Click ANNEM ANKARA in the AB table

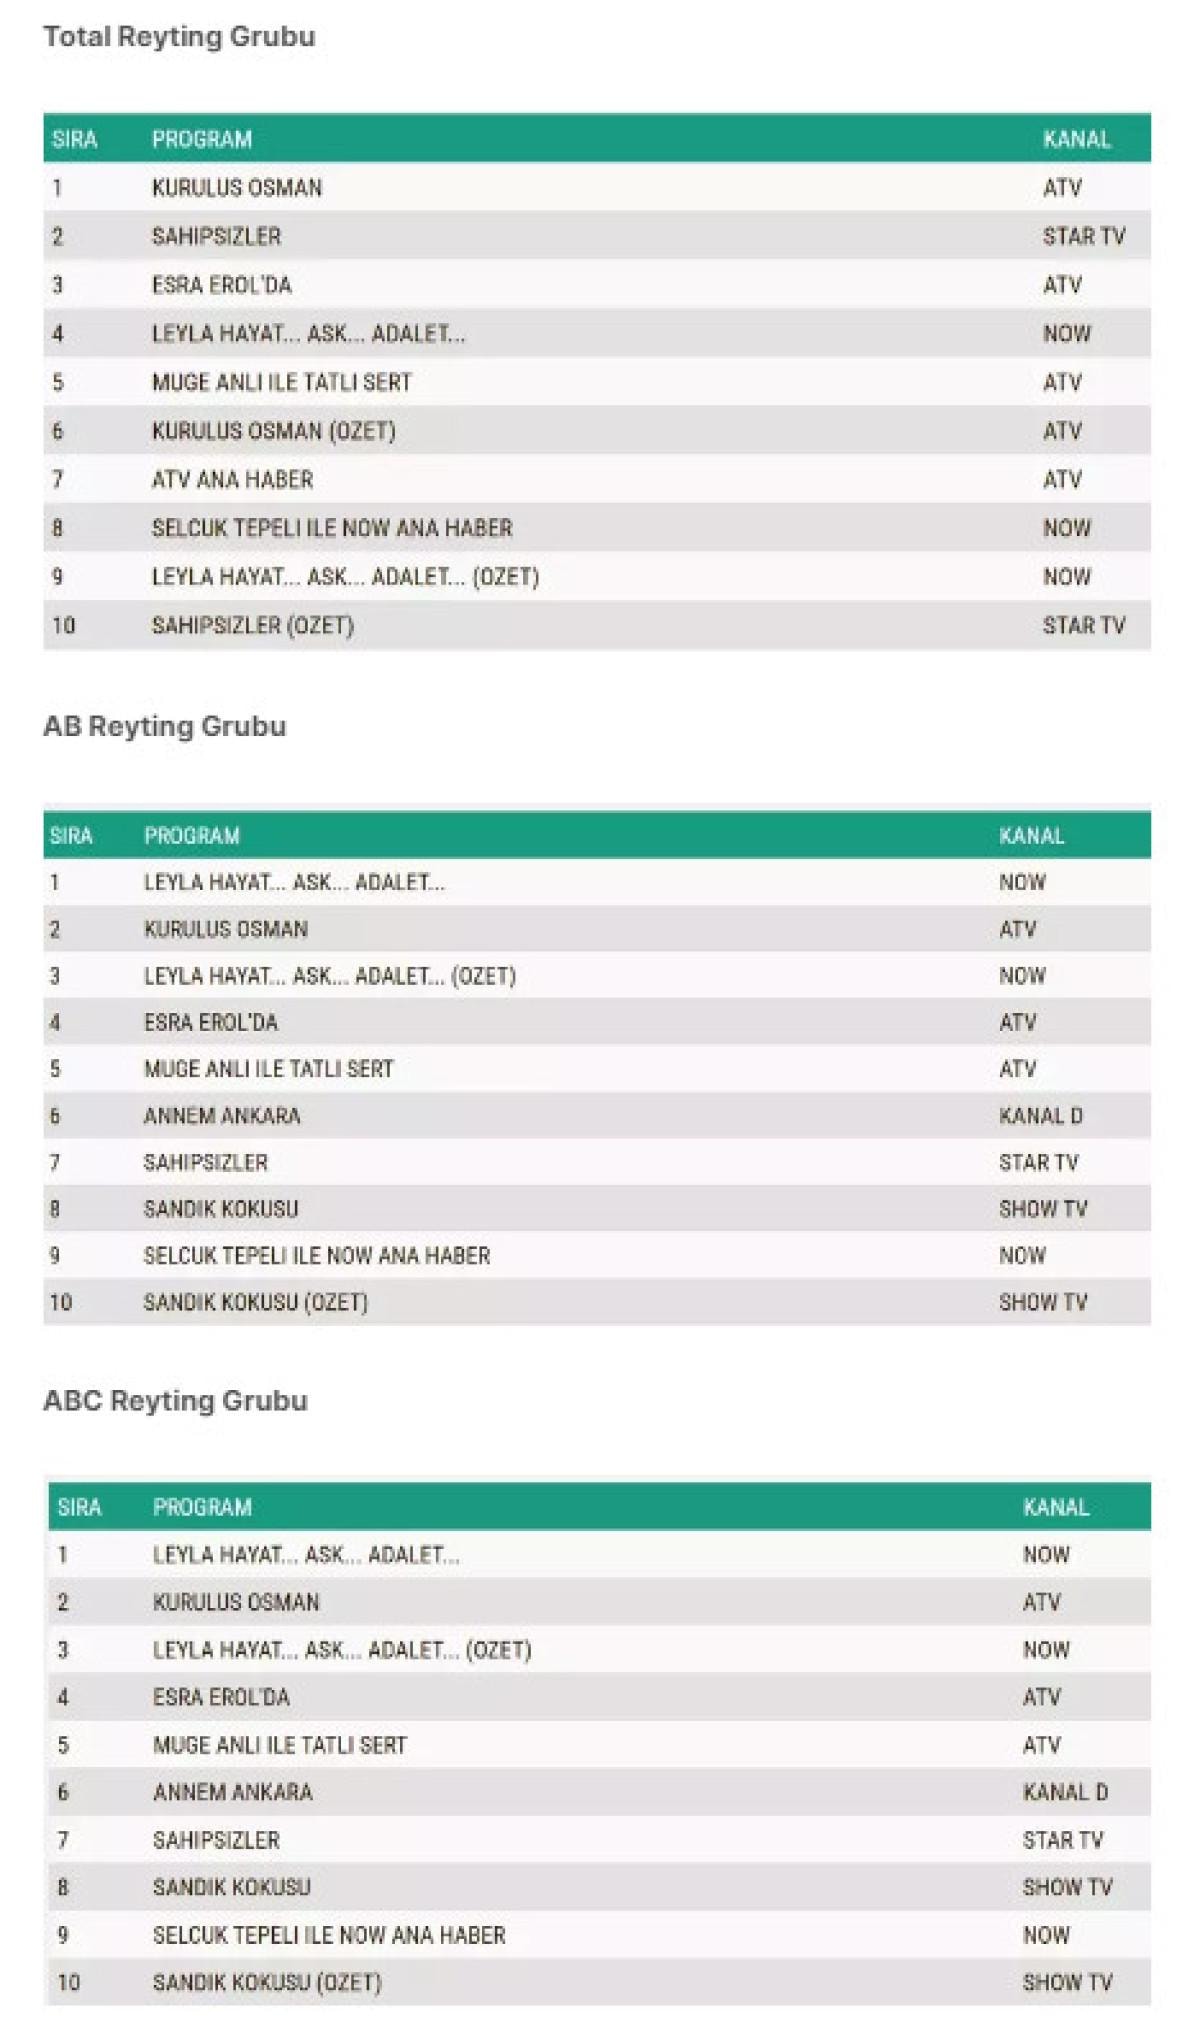(x=222, y=1116)
